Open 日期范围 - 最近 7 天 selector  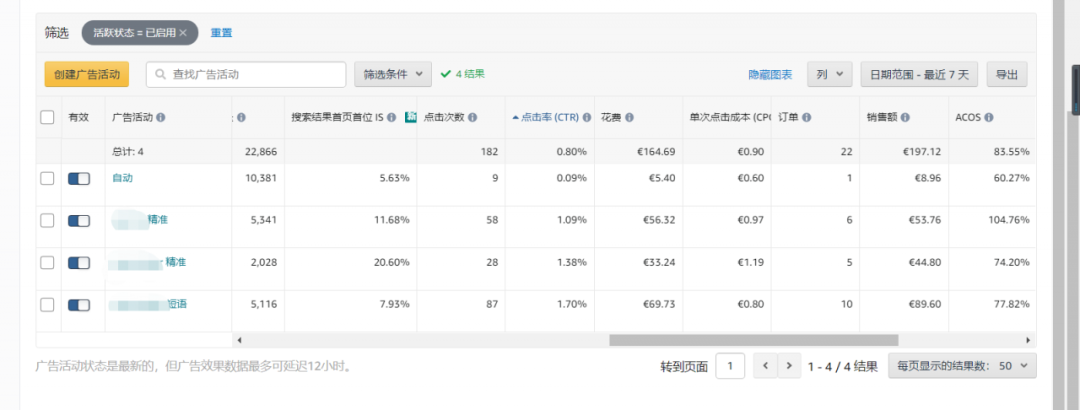click(919, 74)
